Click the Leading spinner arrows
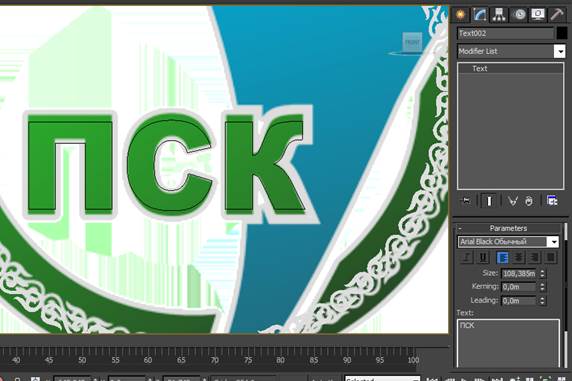The width and height of the screenshot is (572, 381). coord(542,301)
